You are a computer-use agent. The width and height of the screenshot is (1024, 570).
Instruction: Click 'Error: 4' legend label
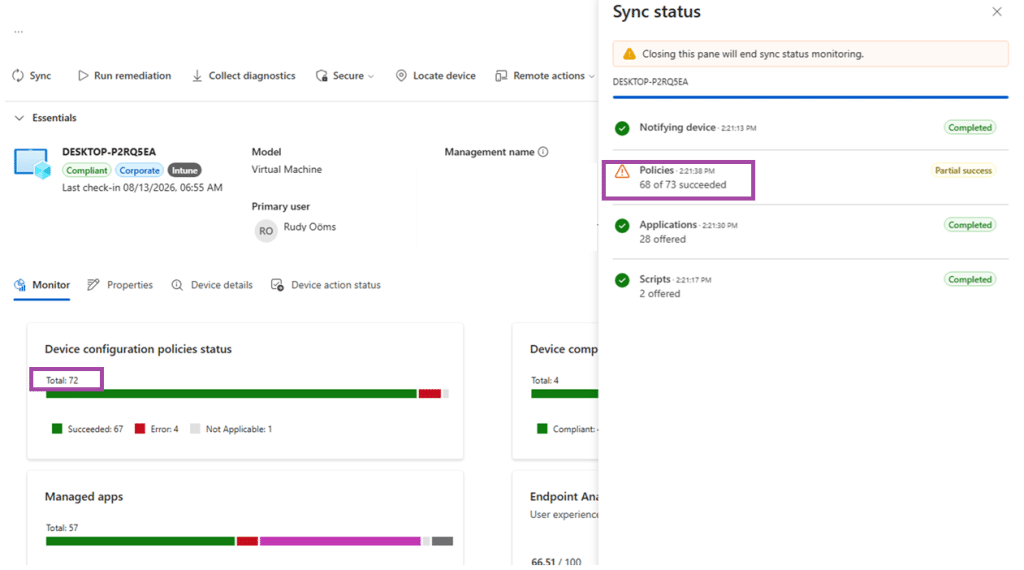click(165, 429)
